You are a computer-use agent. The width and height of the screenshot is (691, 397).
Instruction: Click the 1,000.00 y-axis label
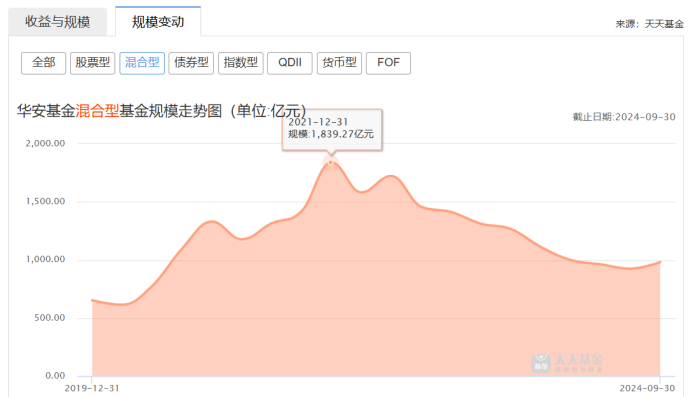pos(45,260)
